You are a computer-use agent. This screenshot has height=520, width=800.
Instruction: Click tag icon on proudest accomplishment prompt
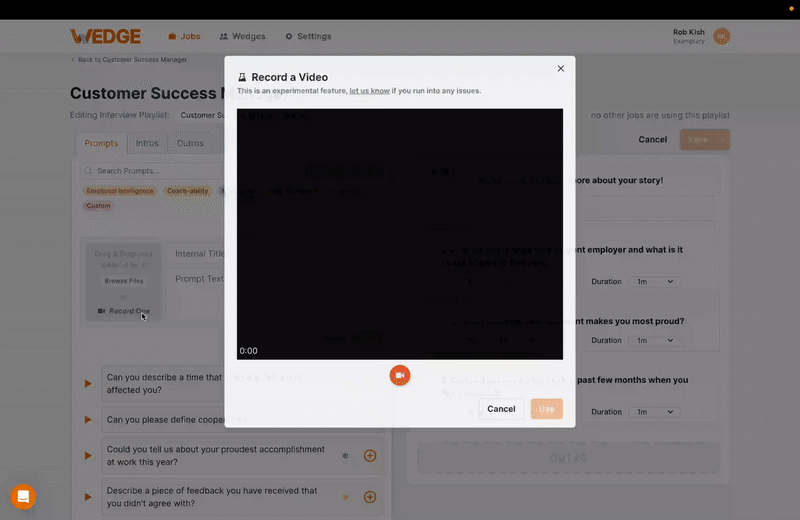[345, 456]
